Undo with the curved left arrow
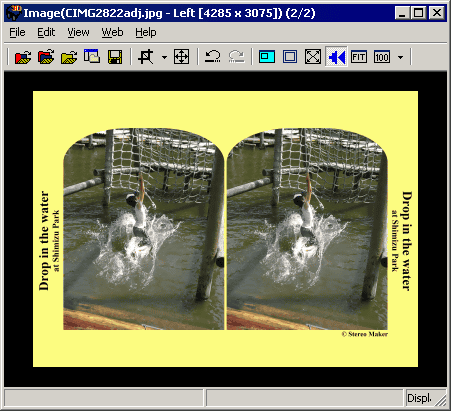 [213, 57]
